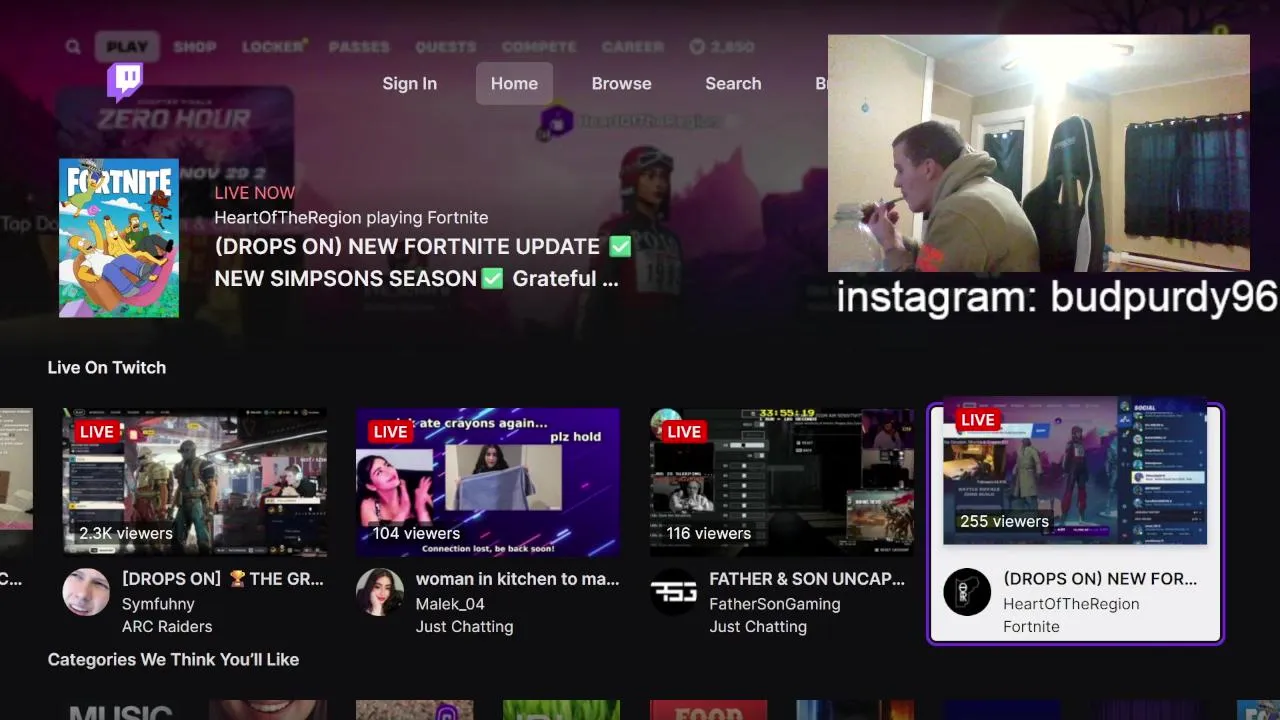This screenshot has width=1280, height=720.
Task: Click the LIVE badge on Malek_04's thumbnail
Action: (390, 432)
